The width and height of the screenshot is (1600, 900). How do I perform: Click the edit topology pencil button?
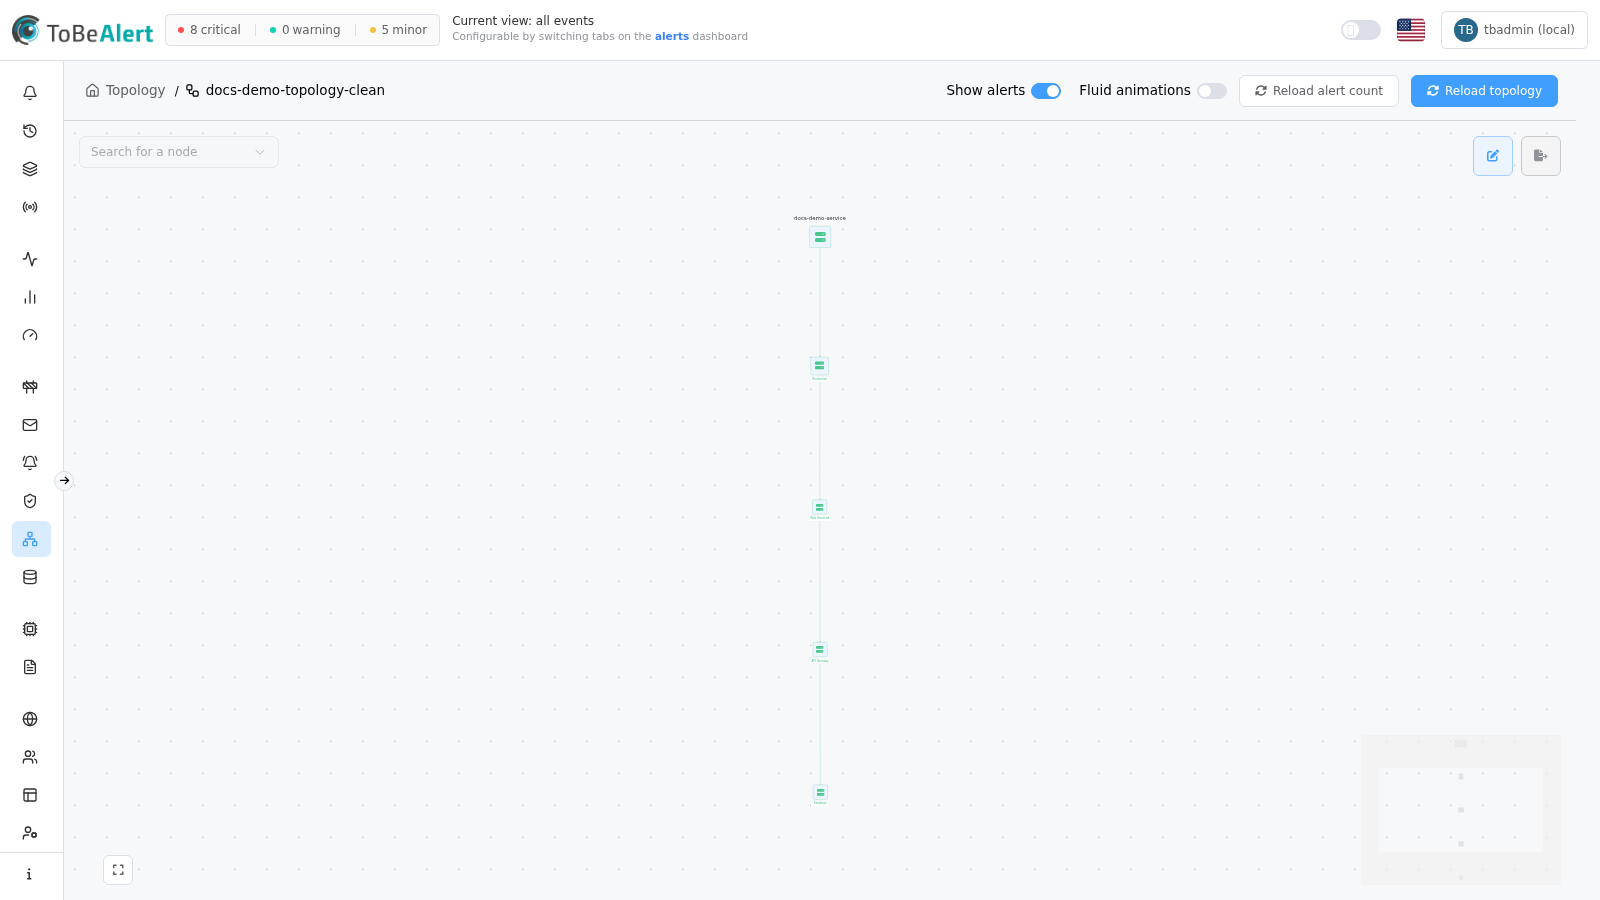click(1493, 156)
